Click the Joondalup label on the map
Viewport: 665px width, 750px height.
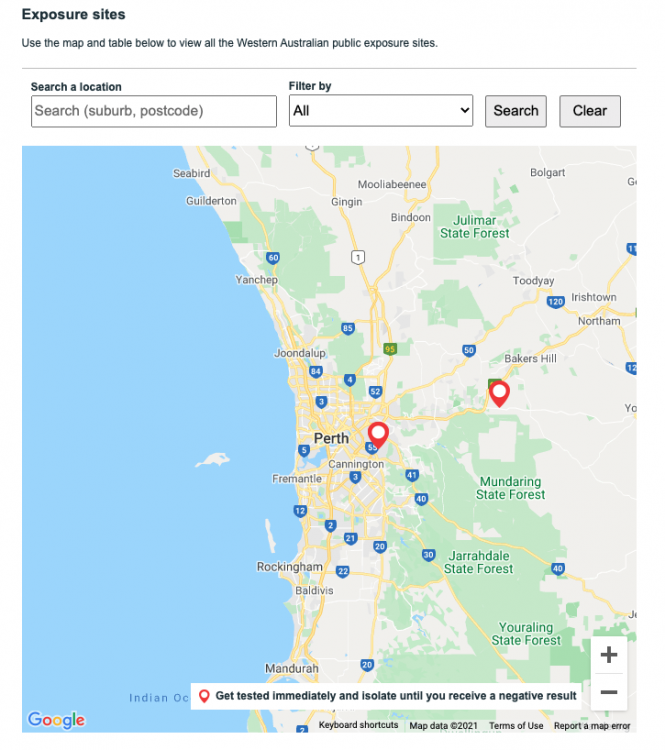pos(301,353)
